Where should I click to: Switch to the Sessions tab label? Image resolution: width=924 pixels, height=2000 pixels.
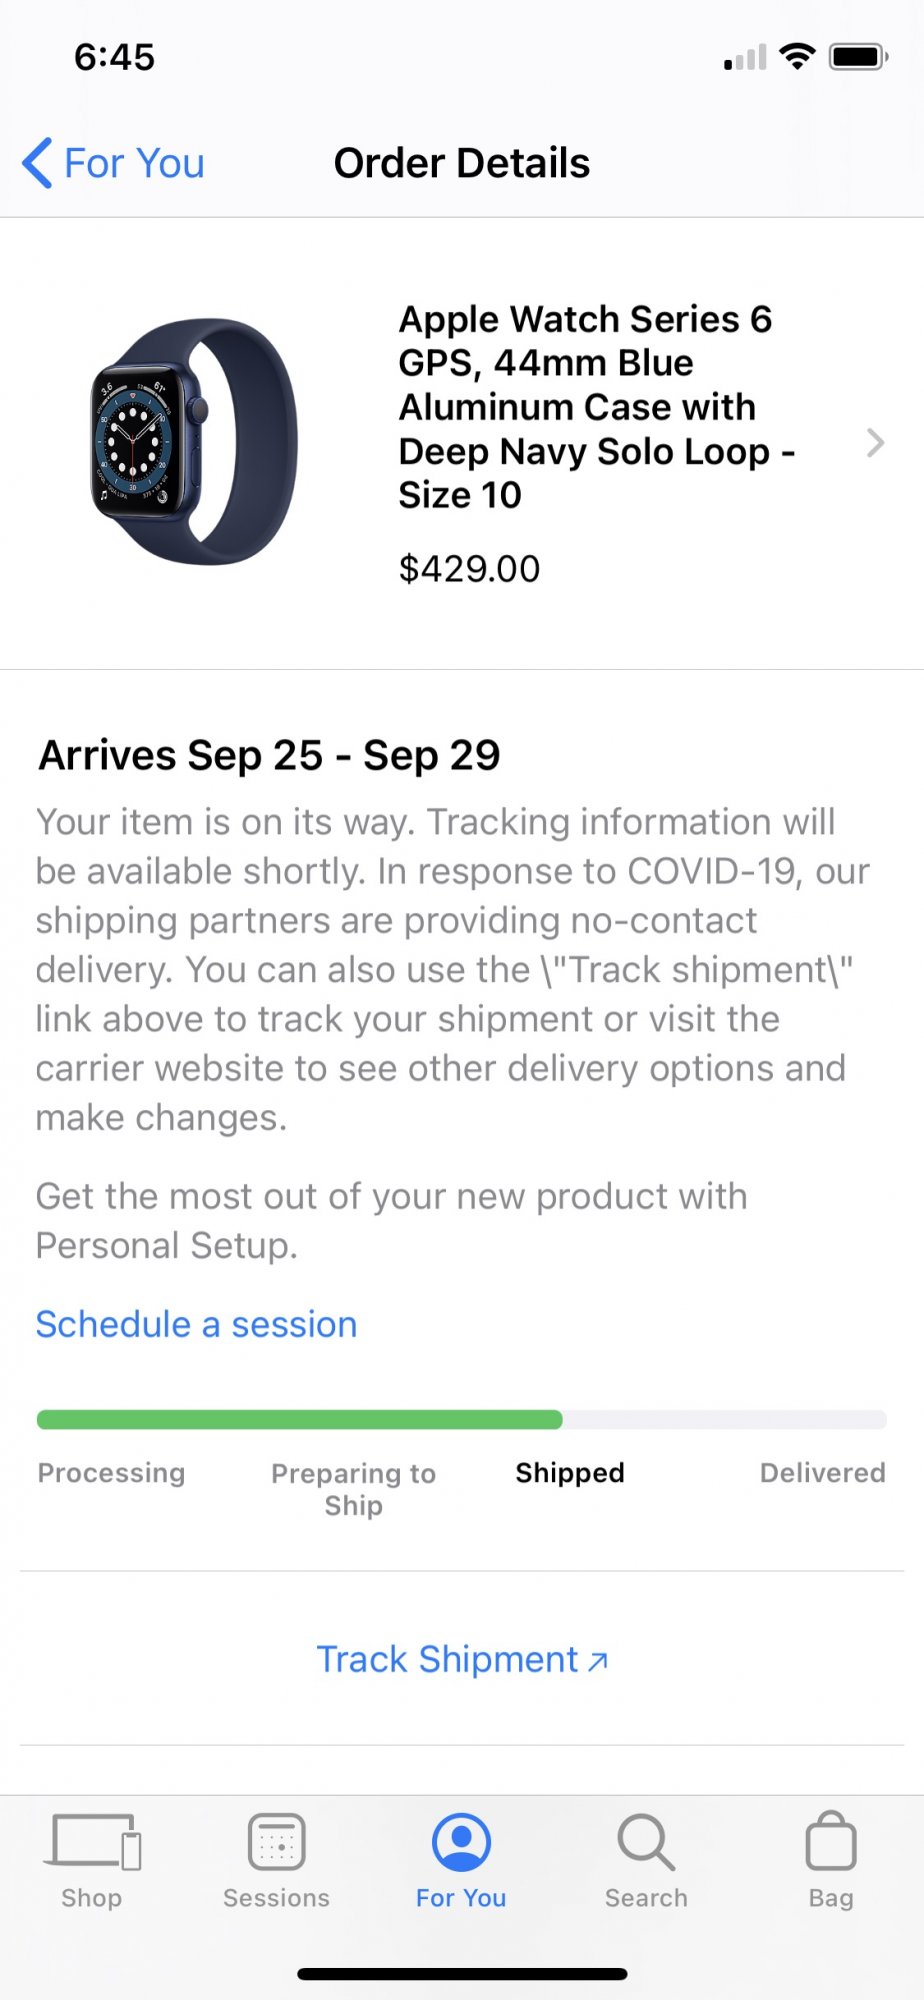point(276,1898)
